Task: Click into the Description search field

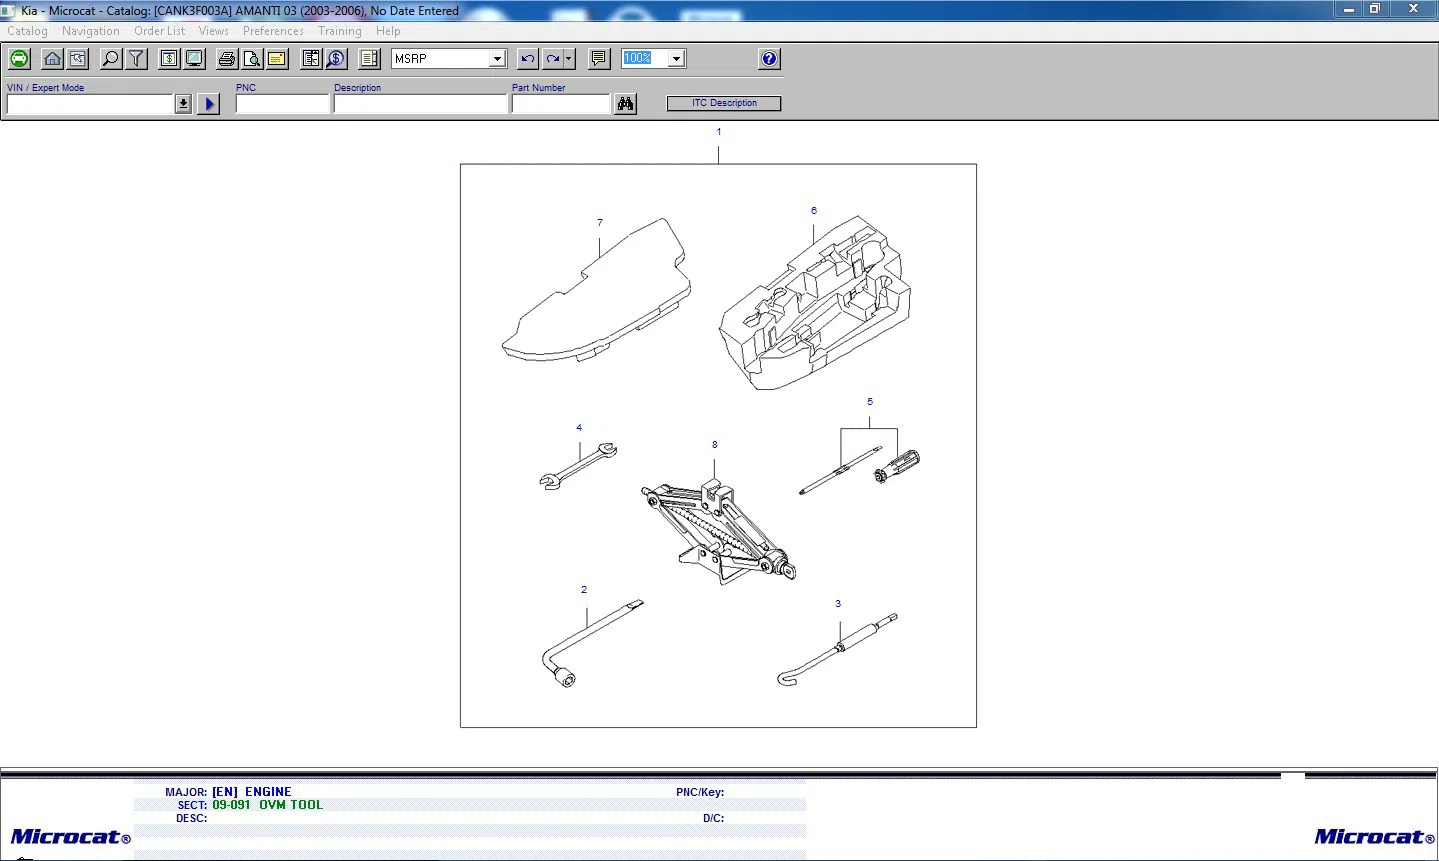Action: click(x=420, y=104)
